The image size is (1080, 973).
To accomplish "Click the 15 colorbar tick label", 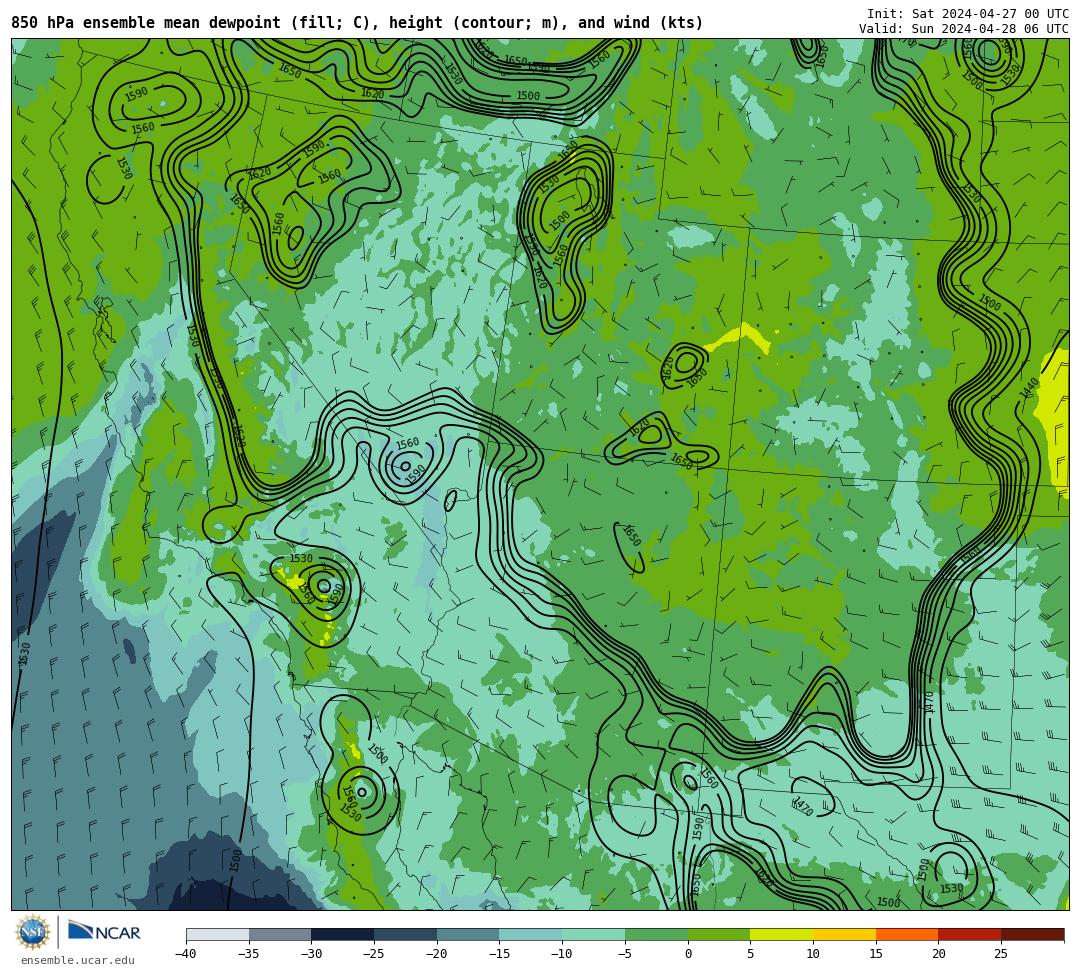I will click(875, 954).
